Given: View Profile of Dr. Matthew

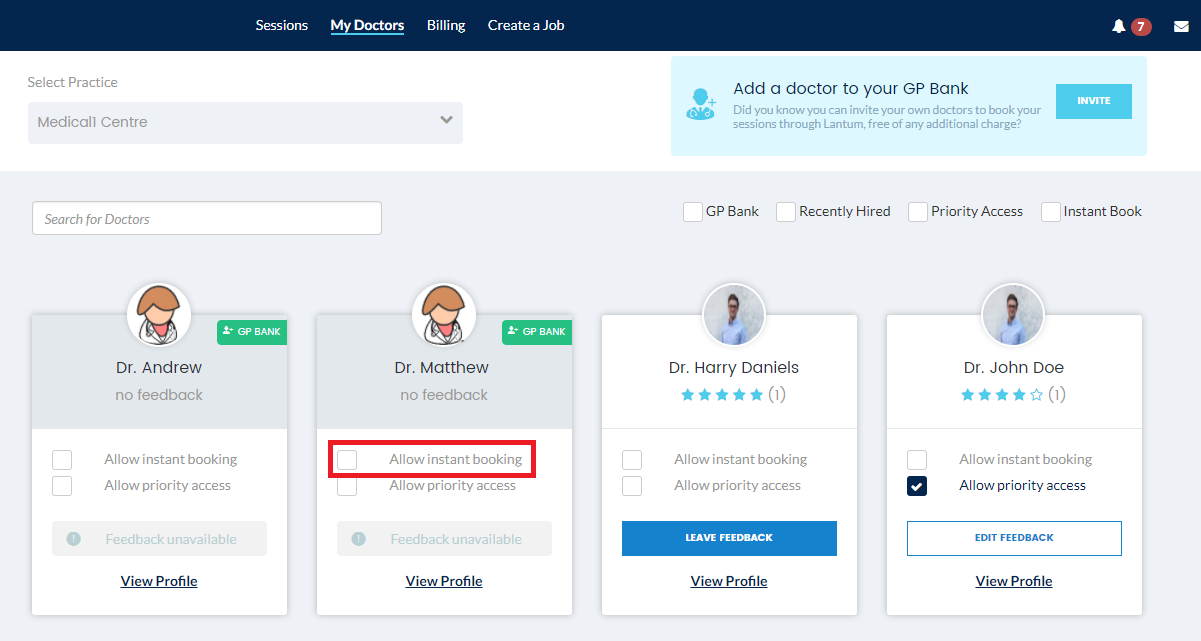Looking at the screenshot, I should (444, 581).
